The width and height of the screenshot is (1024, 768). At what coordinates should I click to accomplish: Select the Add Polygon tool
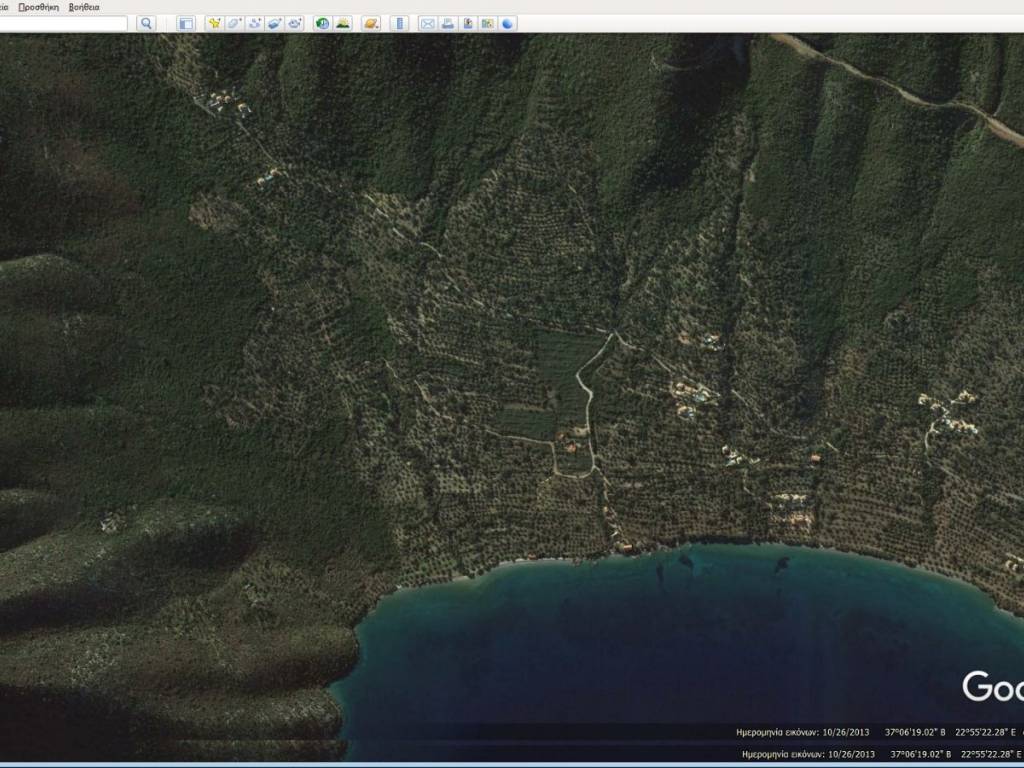(234, 23)
